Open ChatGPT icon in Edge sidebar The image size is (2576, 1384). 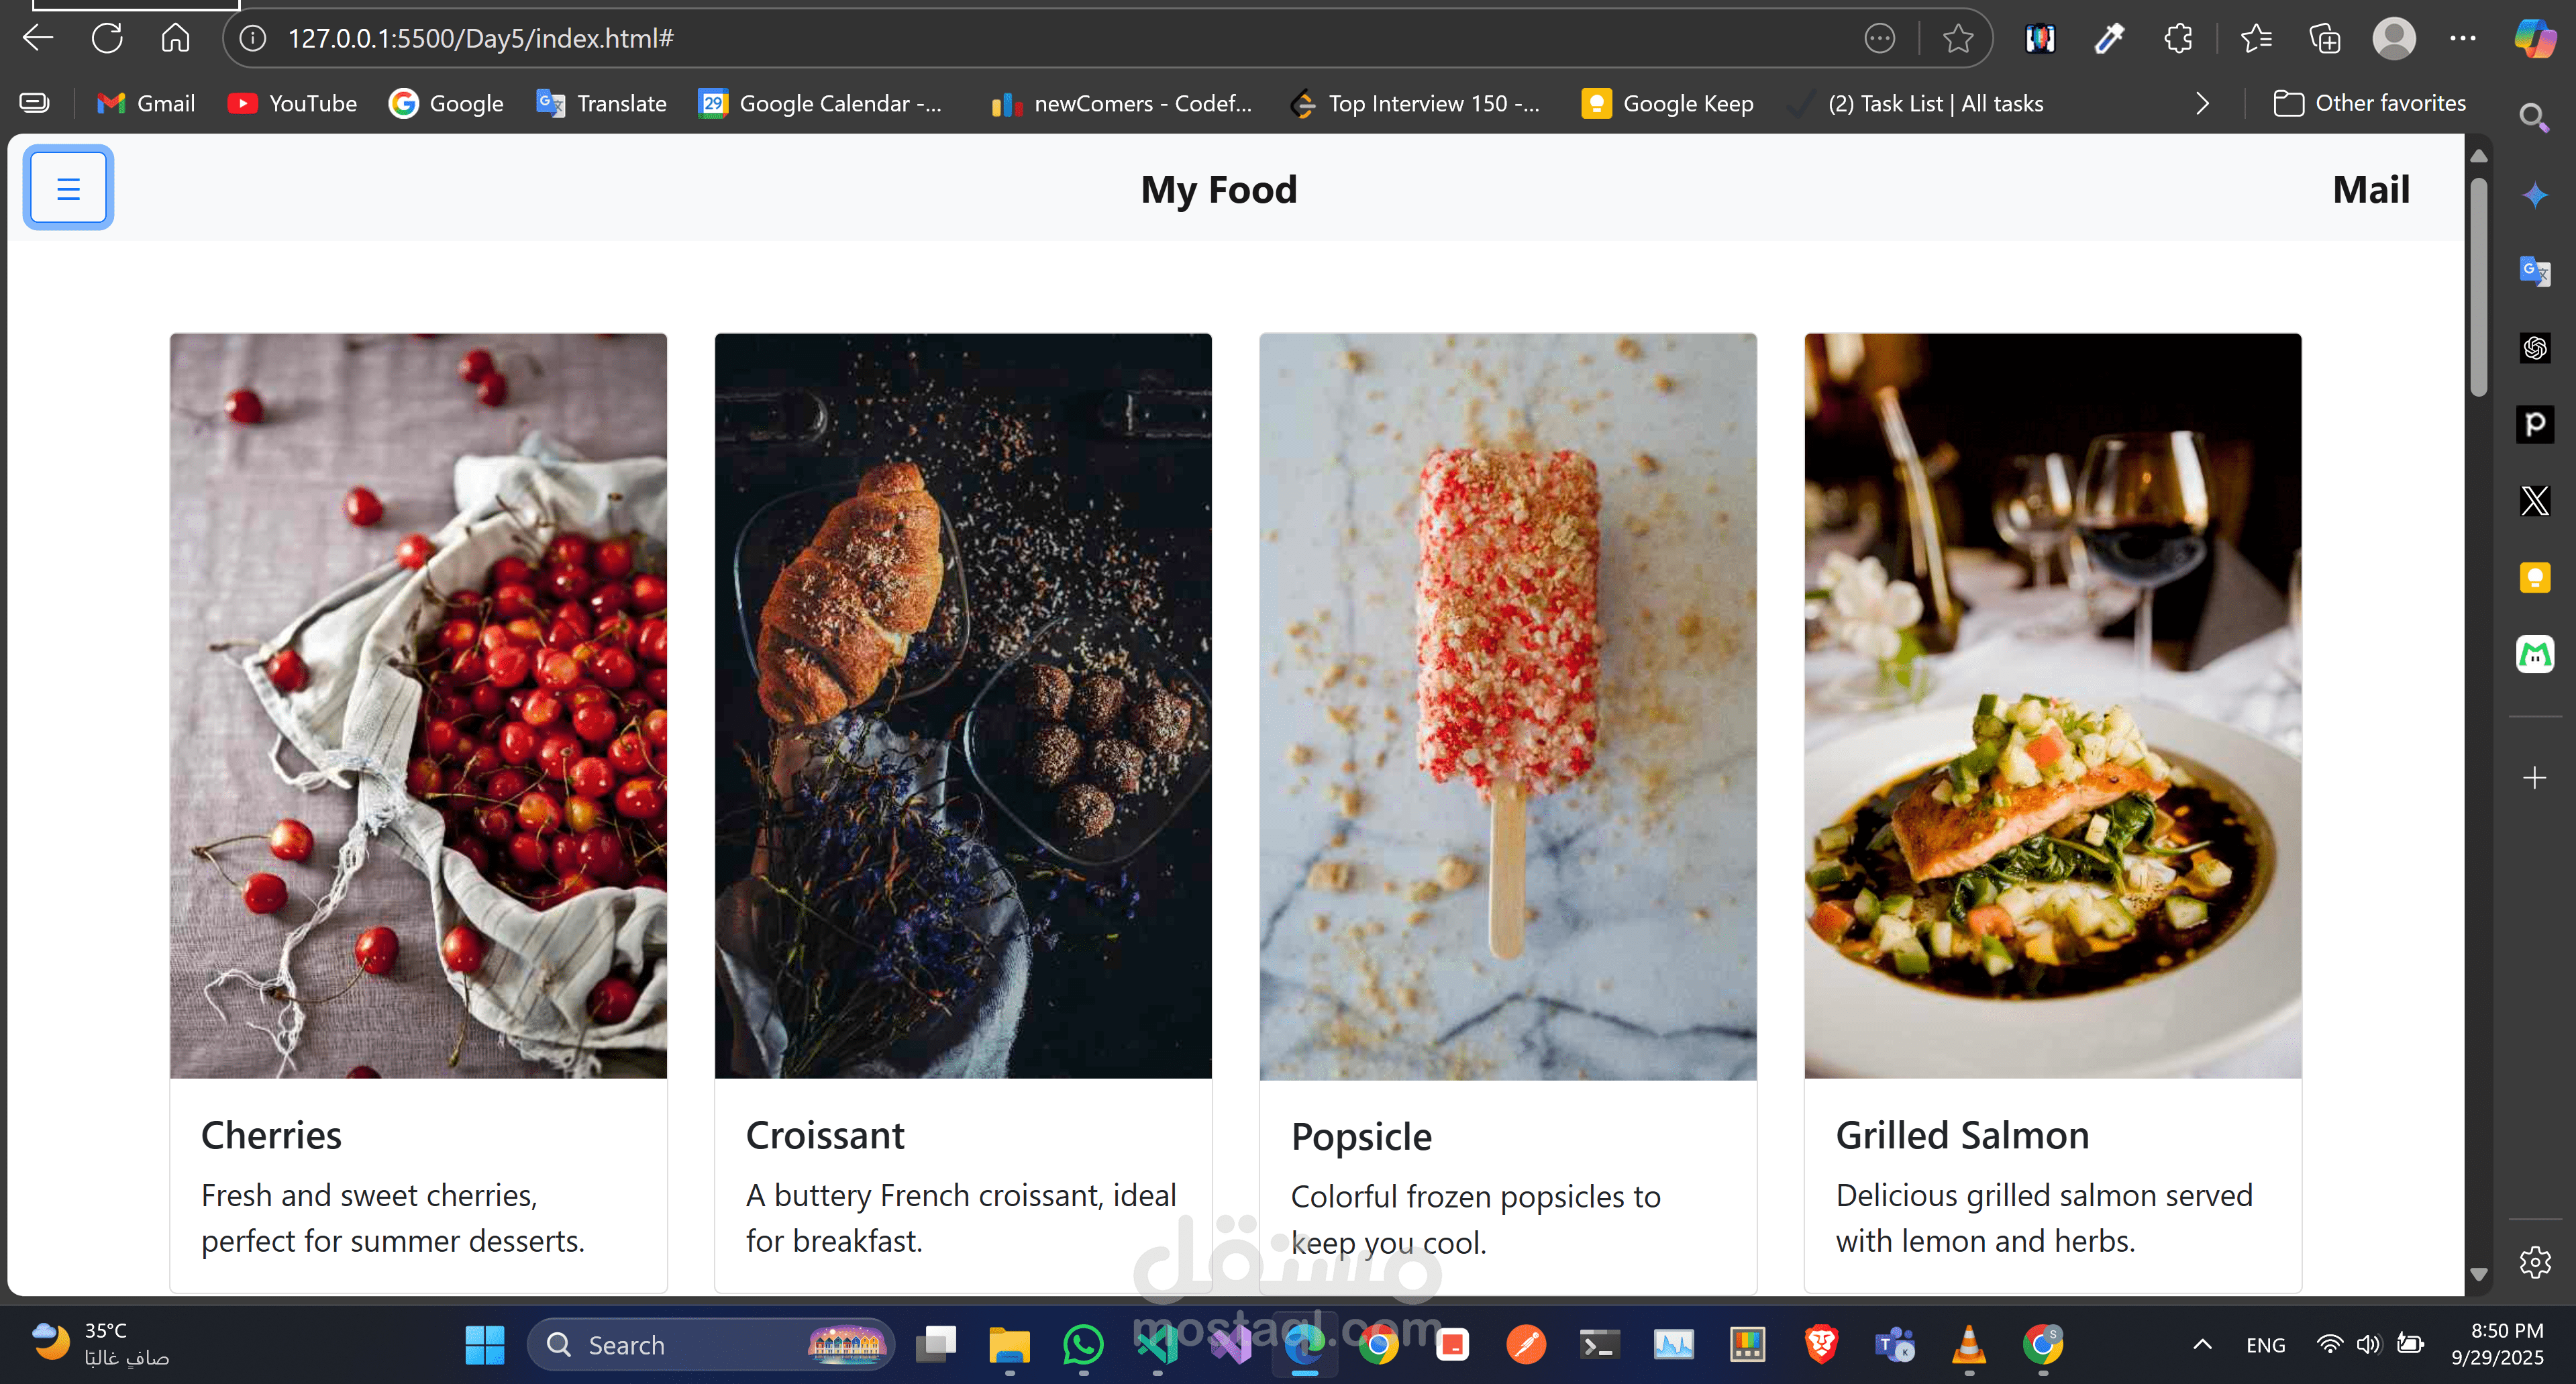point(2534,347)
